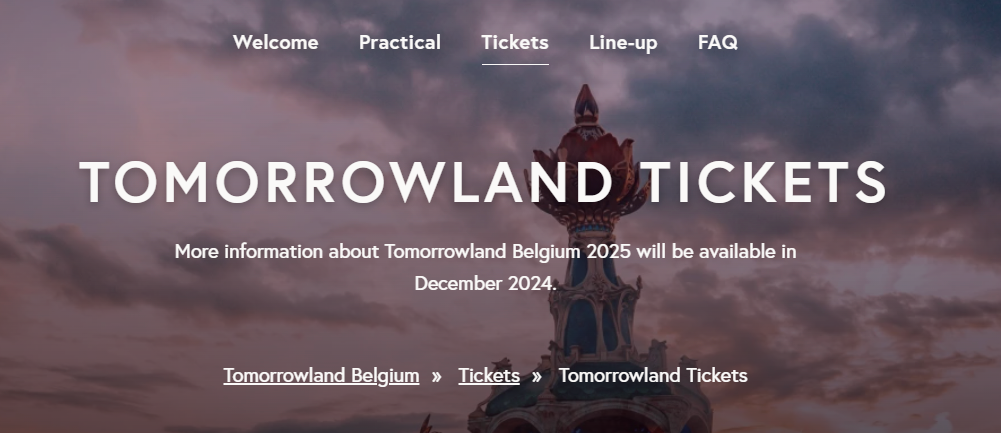Click the "December 2024." text line

click(486, 284)
